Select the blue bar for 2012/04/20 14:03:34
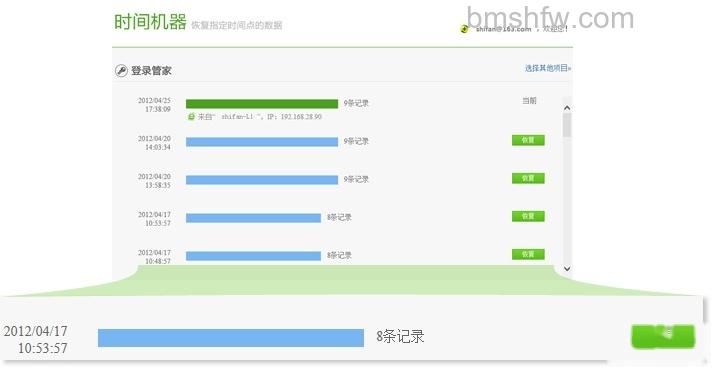The width and height of the screenshot is (716, 377). 262,142
